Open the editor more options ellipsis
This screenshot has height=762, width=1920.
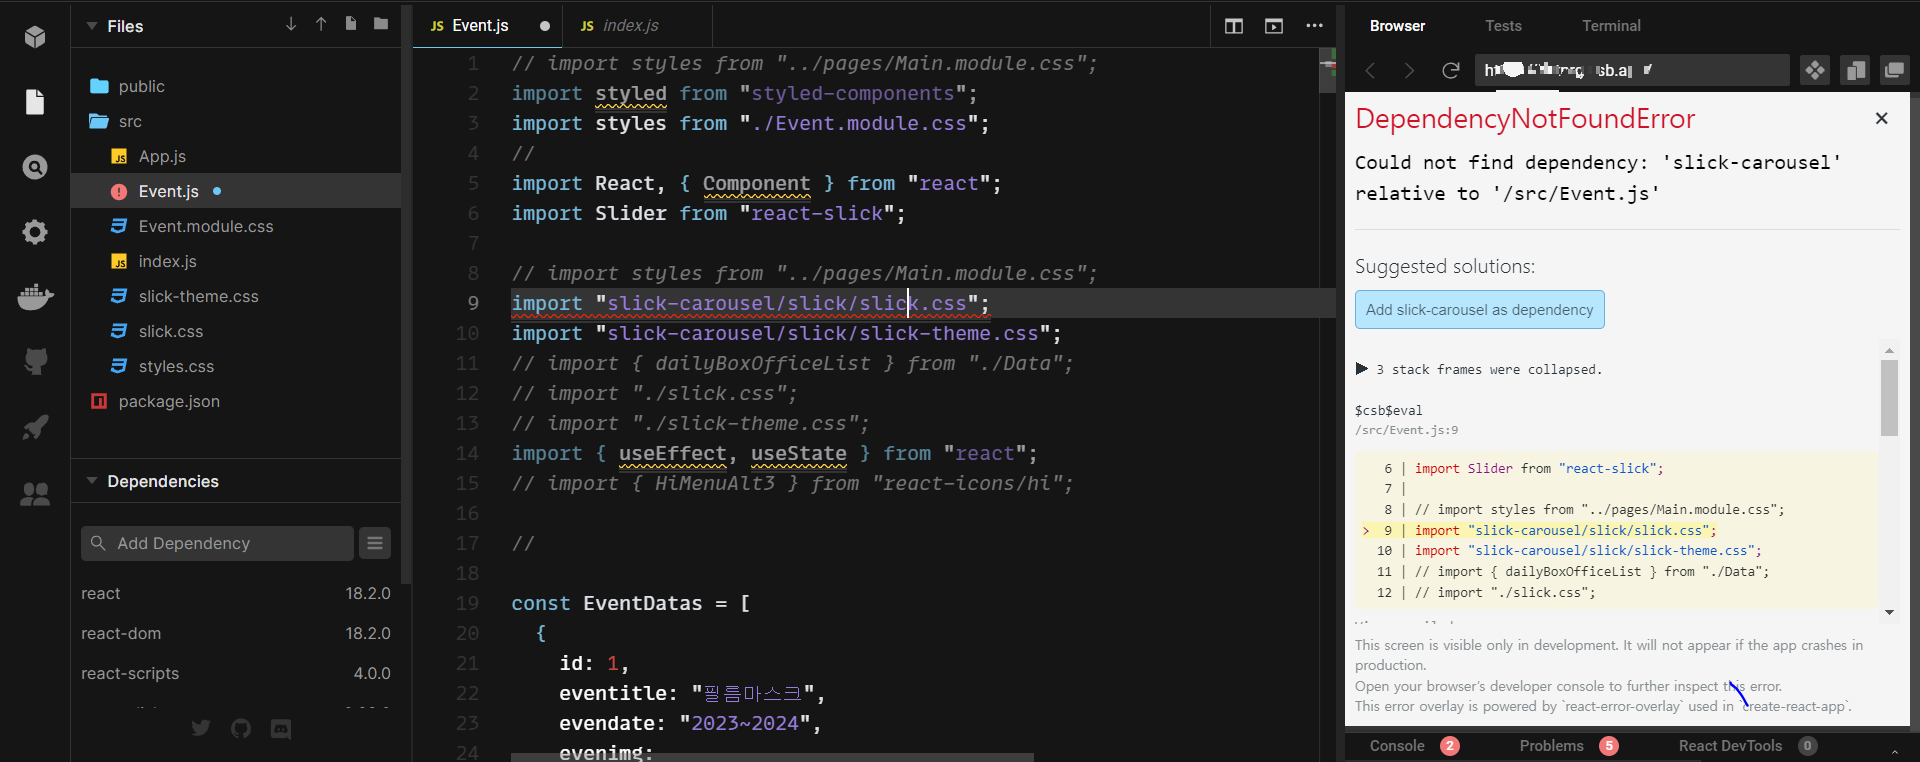[x=1314, y=26]
